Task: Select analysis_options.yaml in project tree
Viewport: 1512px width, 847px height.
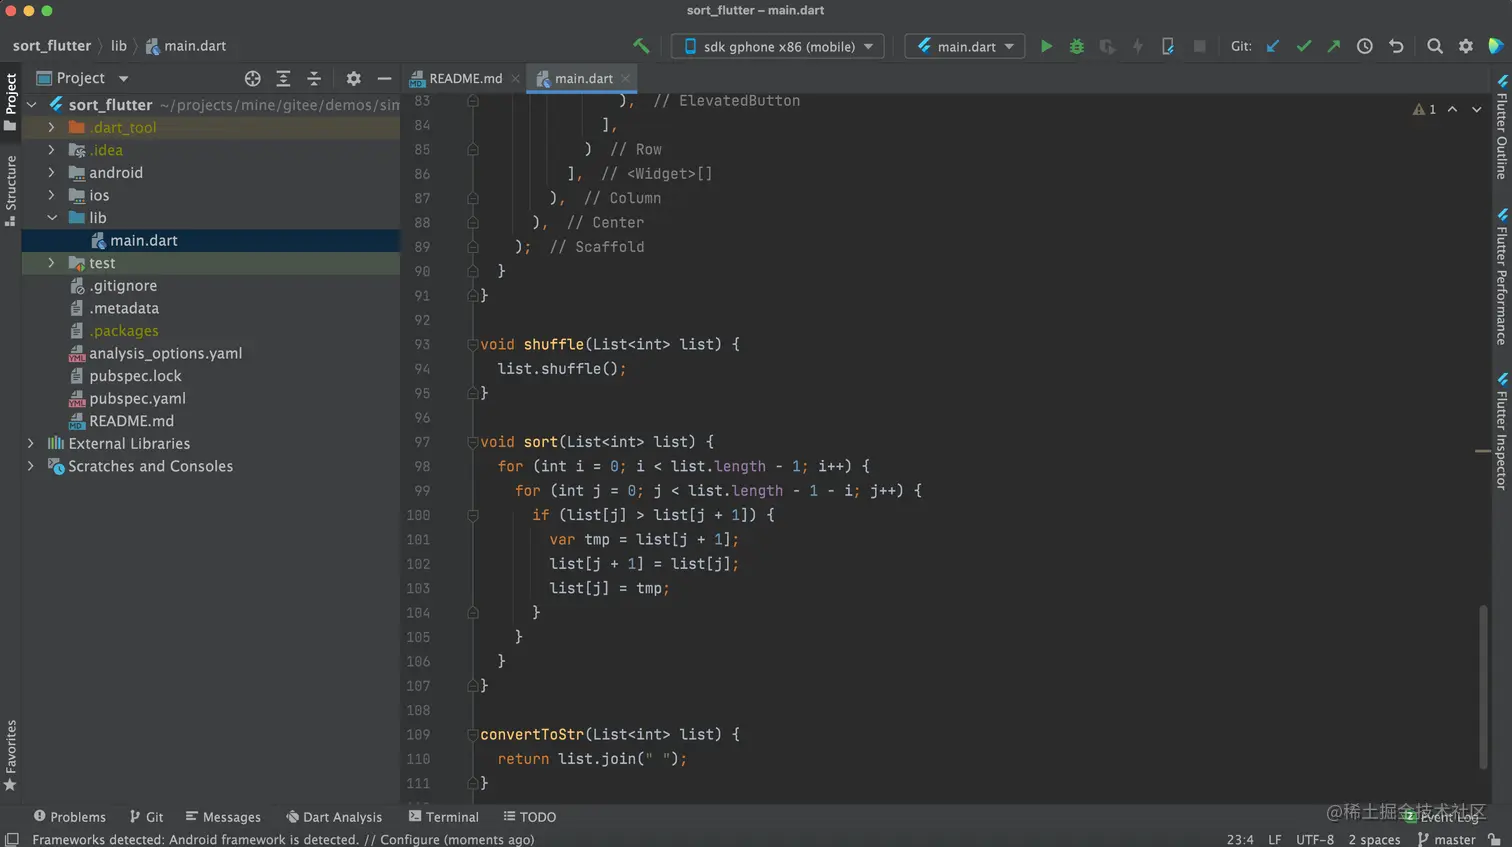Action: [165, 353]
